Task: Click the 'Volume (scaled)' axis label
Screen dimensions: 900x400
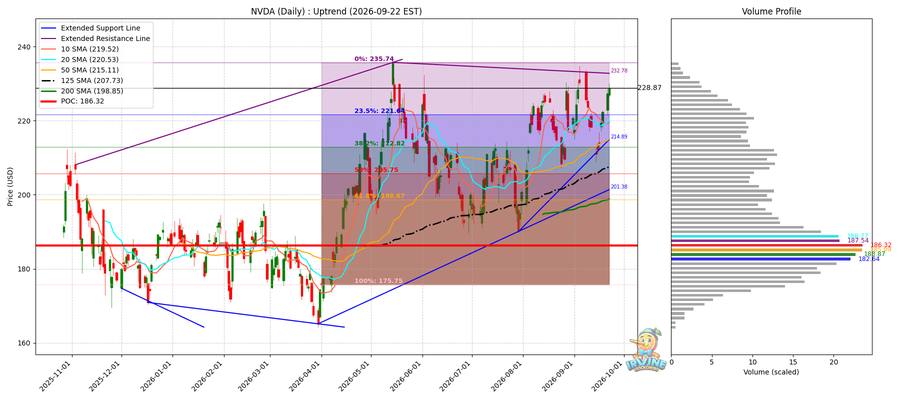Action: click(771, 372)
